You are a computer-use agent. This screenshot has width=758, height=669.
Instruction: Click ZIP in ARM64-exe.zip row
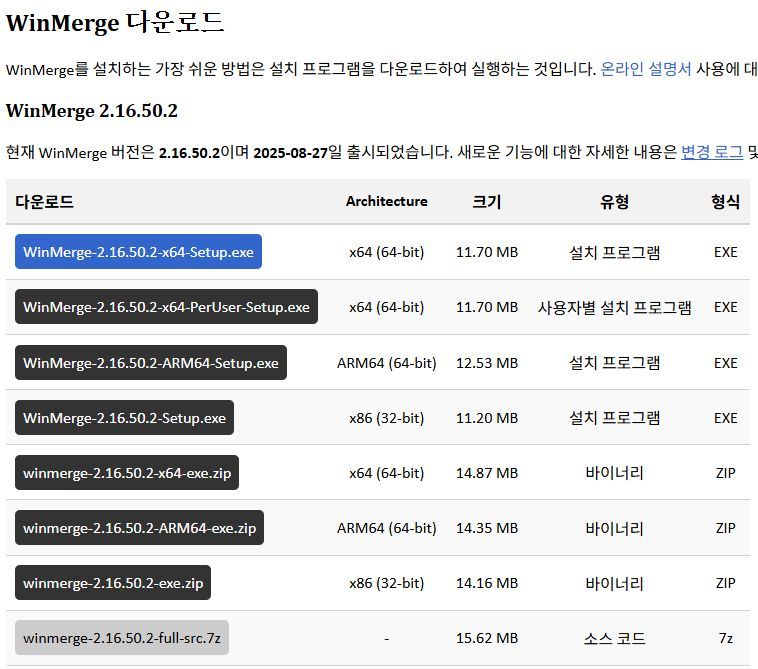pyautogui.click(x=726, y=528)
